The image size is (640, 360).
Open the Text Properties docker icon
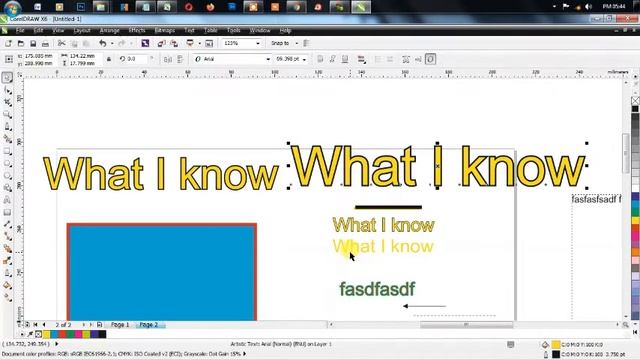click(x=406, y=60)
